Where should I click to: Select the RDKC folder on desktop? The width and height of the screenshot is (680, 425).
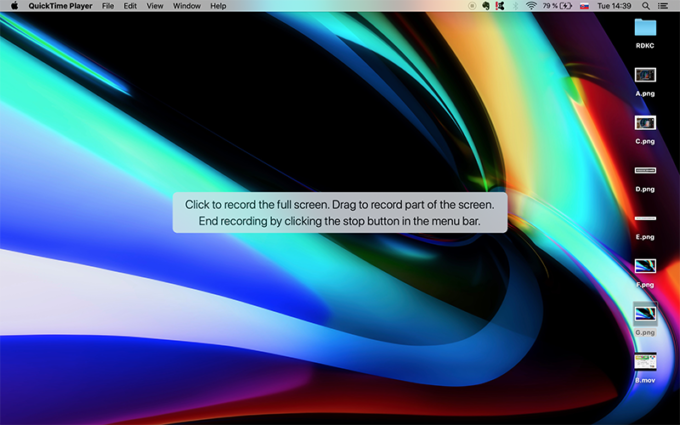[x=645, y=28]
